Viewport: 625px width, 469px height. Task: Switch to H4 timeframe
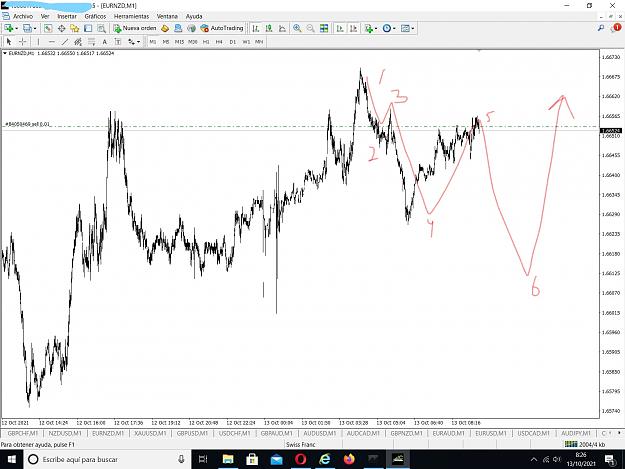point(219,42)
